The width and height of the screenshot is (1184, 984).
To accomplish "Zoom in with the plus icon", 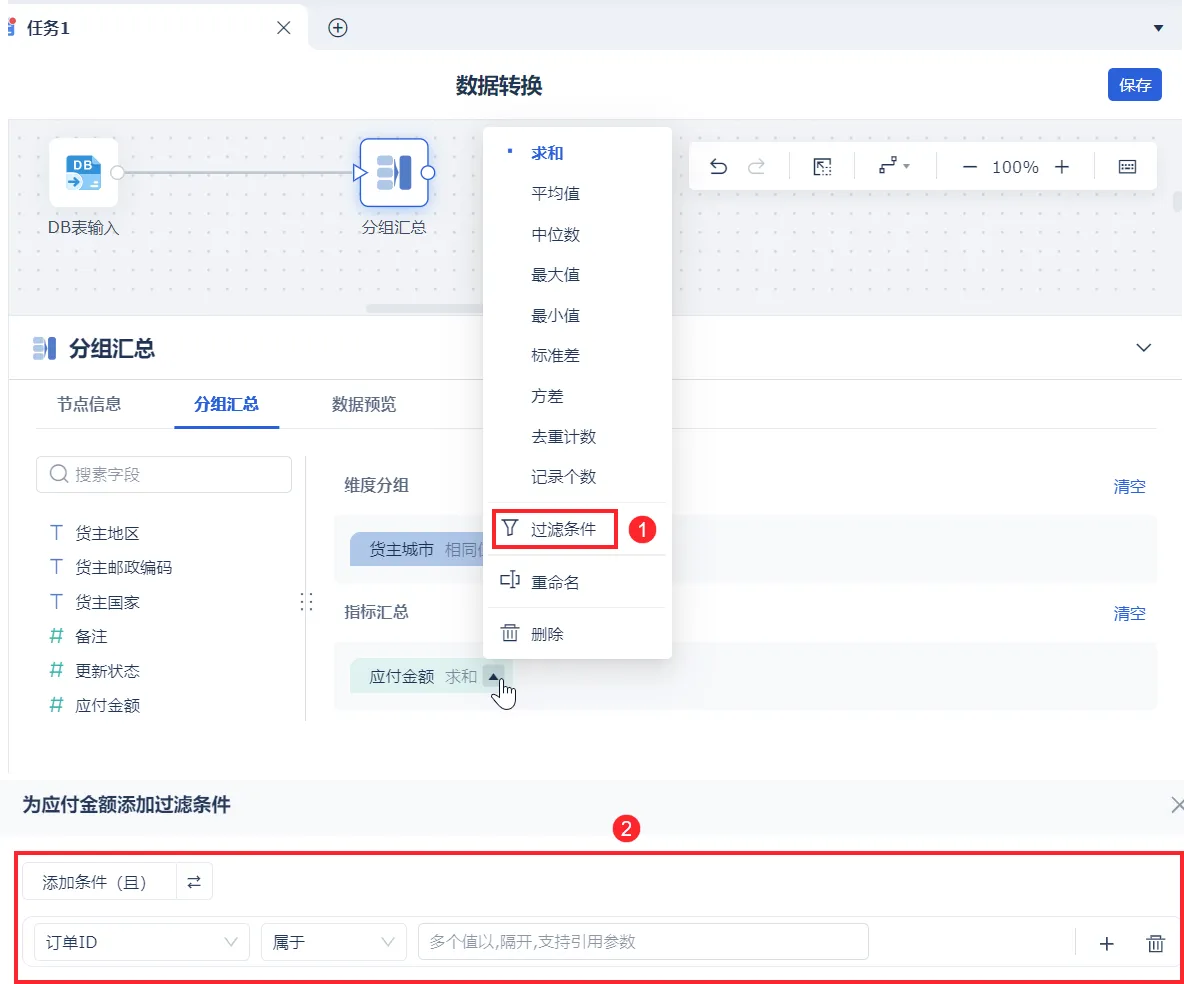I will (1062, 167).
